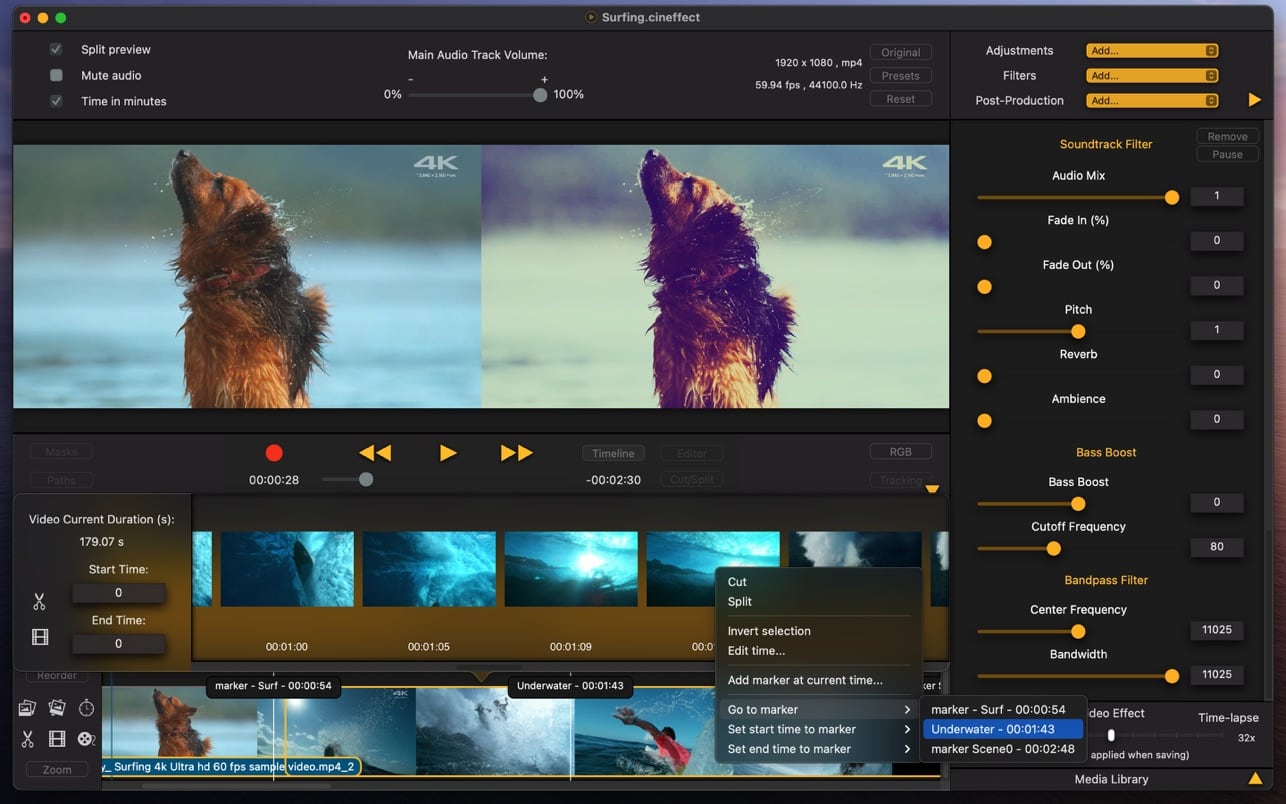Image resolution: width=1286 pixels, height=804 pixels.
Task: Toggle the Time in minutes checkbox
Action: [x=57, y=101]
